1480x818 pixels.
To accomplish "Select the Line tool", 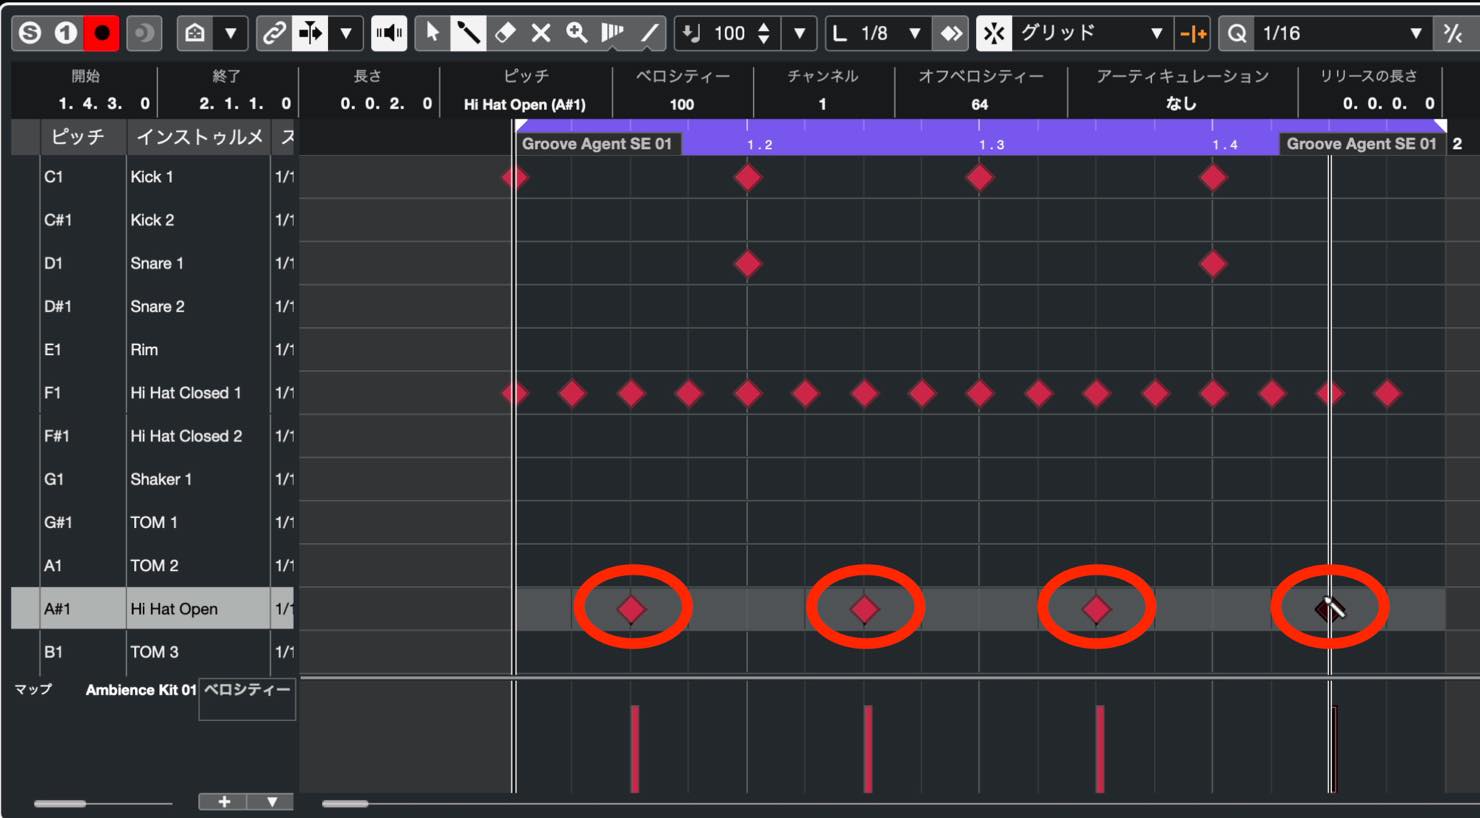I will [x=649, y=33].
